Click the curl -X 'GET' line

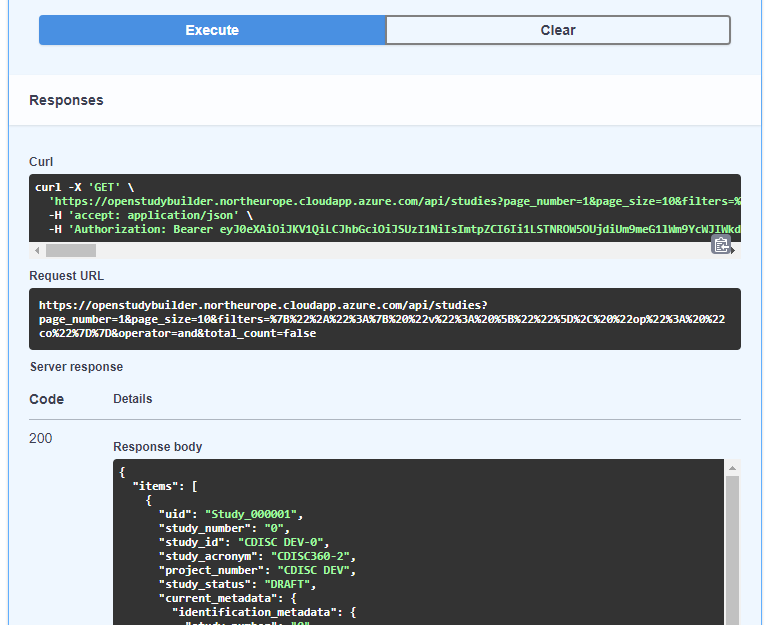[x=84, y=187]
